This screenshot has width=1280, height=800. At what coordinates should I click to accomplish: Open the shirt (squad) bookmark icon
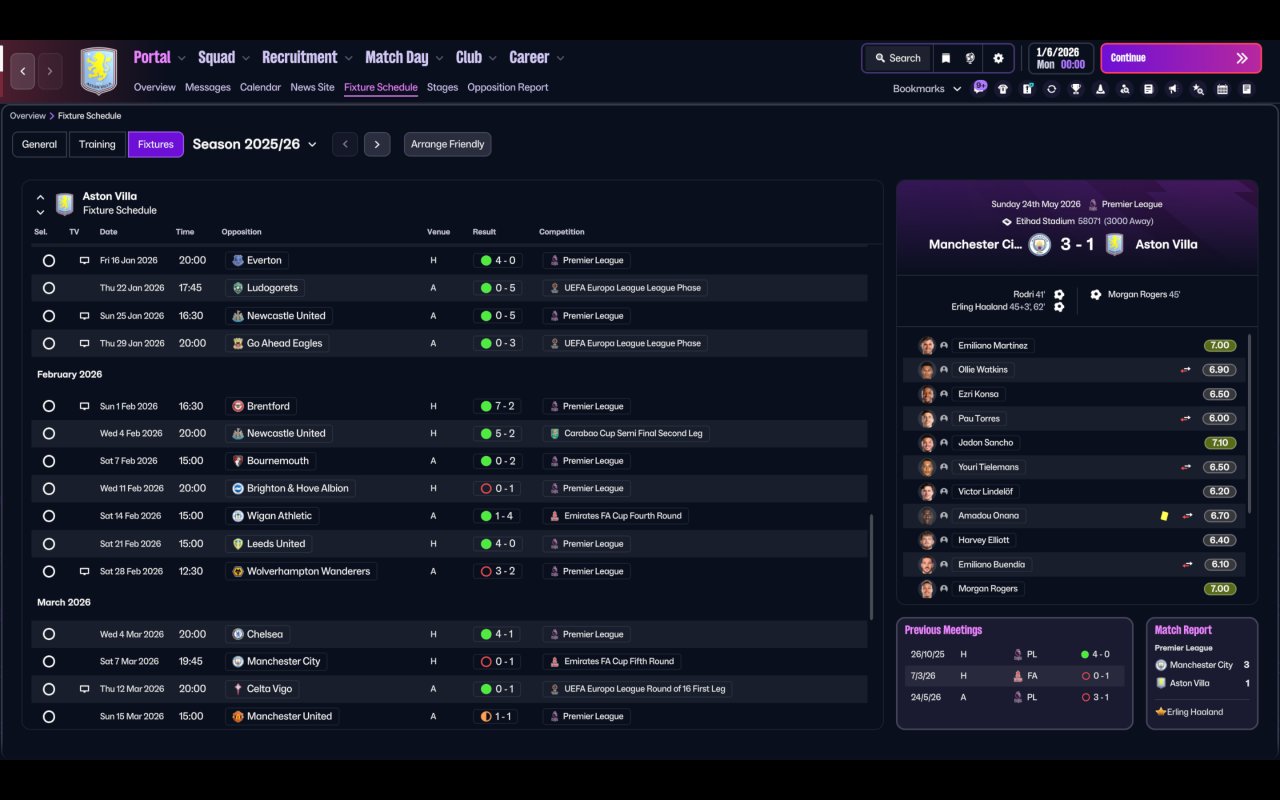[1003, 89]
